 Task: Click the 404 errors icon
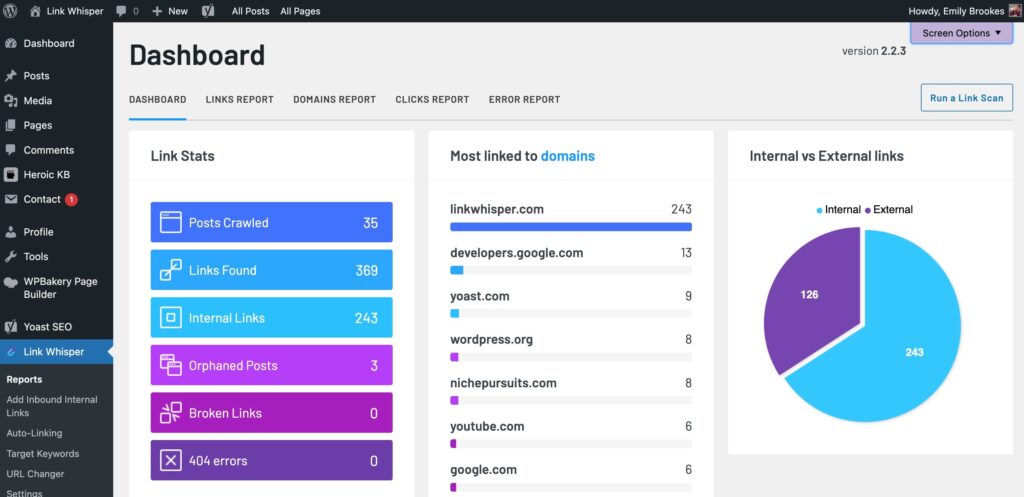170,460
